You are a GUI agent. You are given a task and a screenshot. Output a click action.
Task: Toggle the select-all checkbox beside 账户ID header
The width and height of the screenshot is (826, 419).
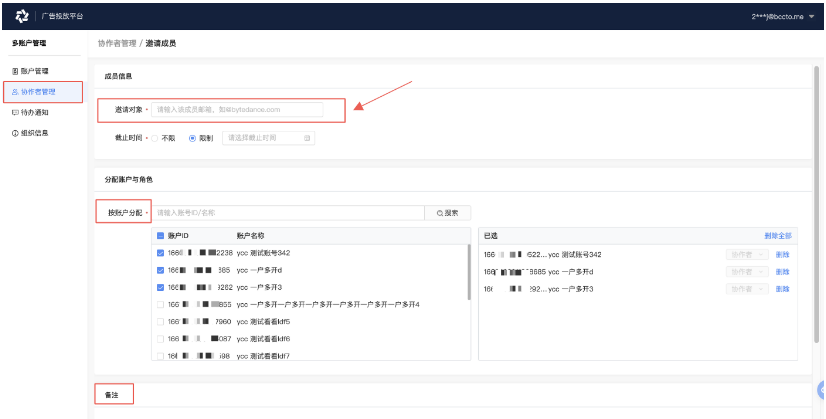160,236
